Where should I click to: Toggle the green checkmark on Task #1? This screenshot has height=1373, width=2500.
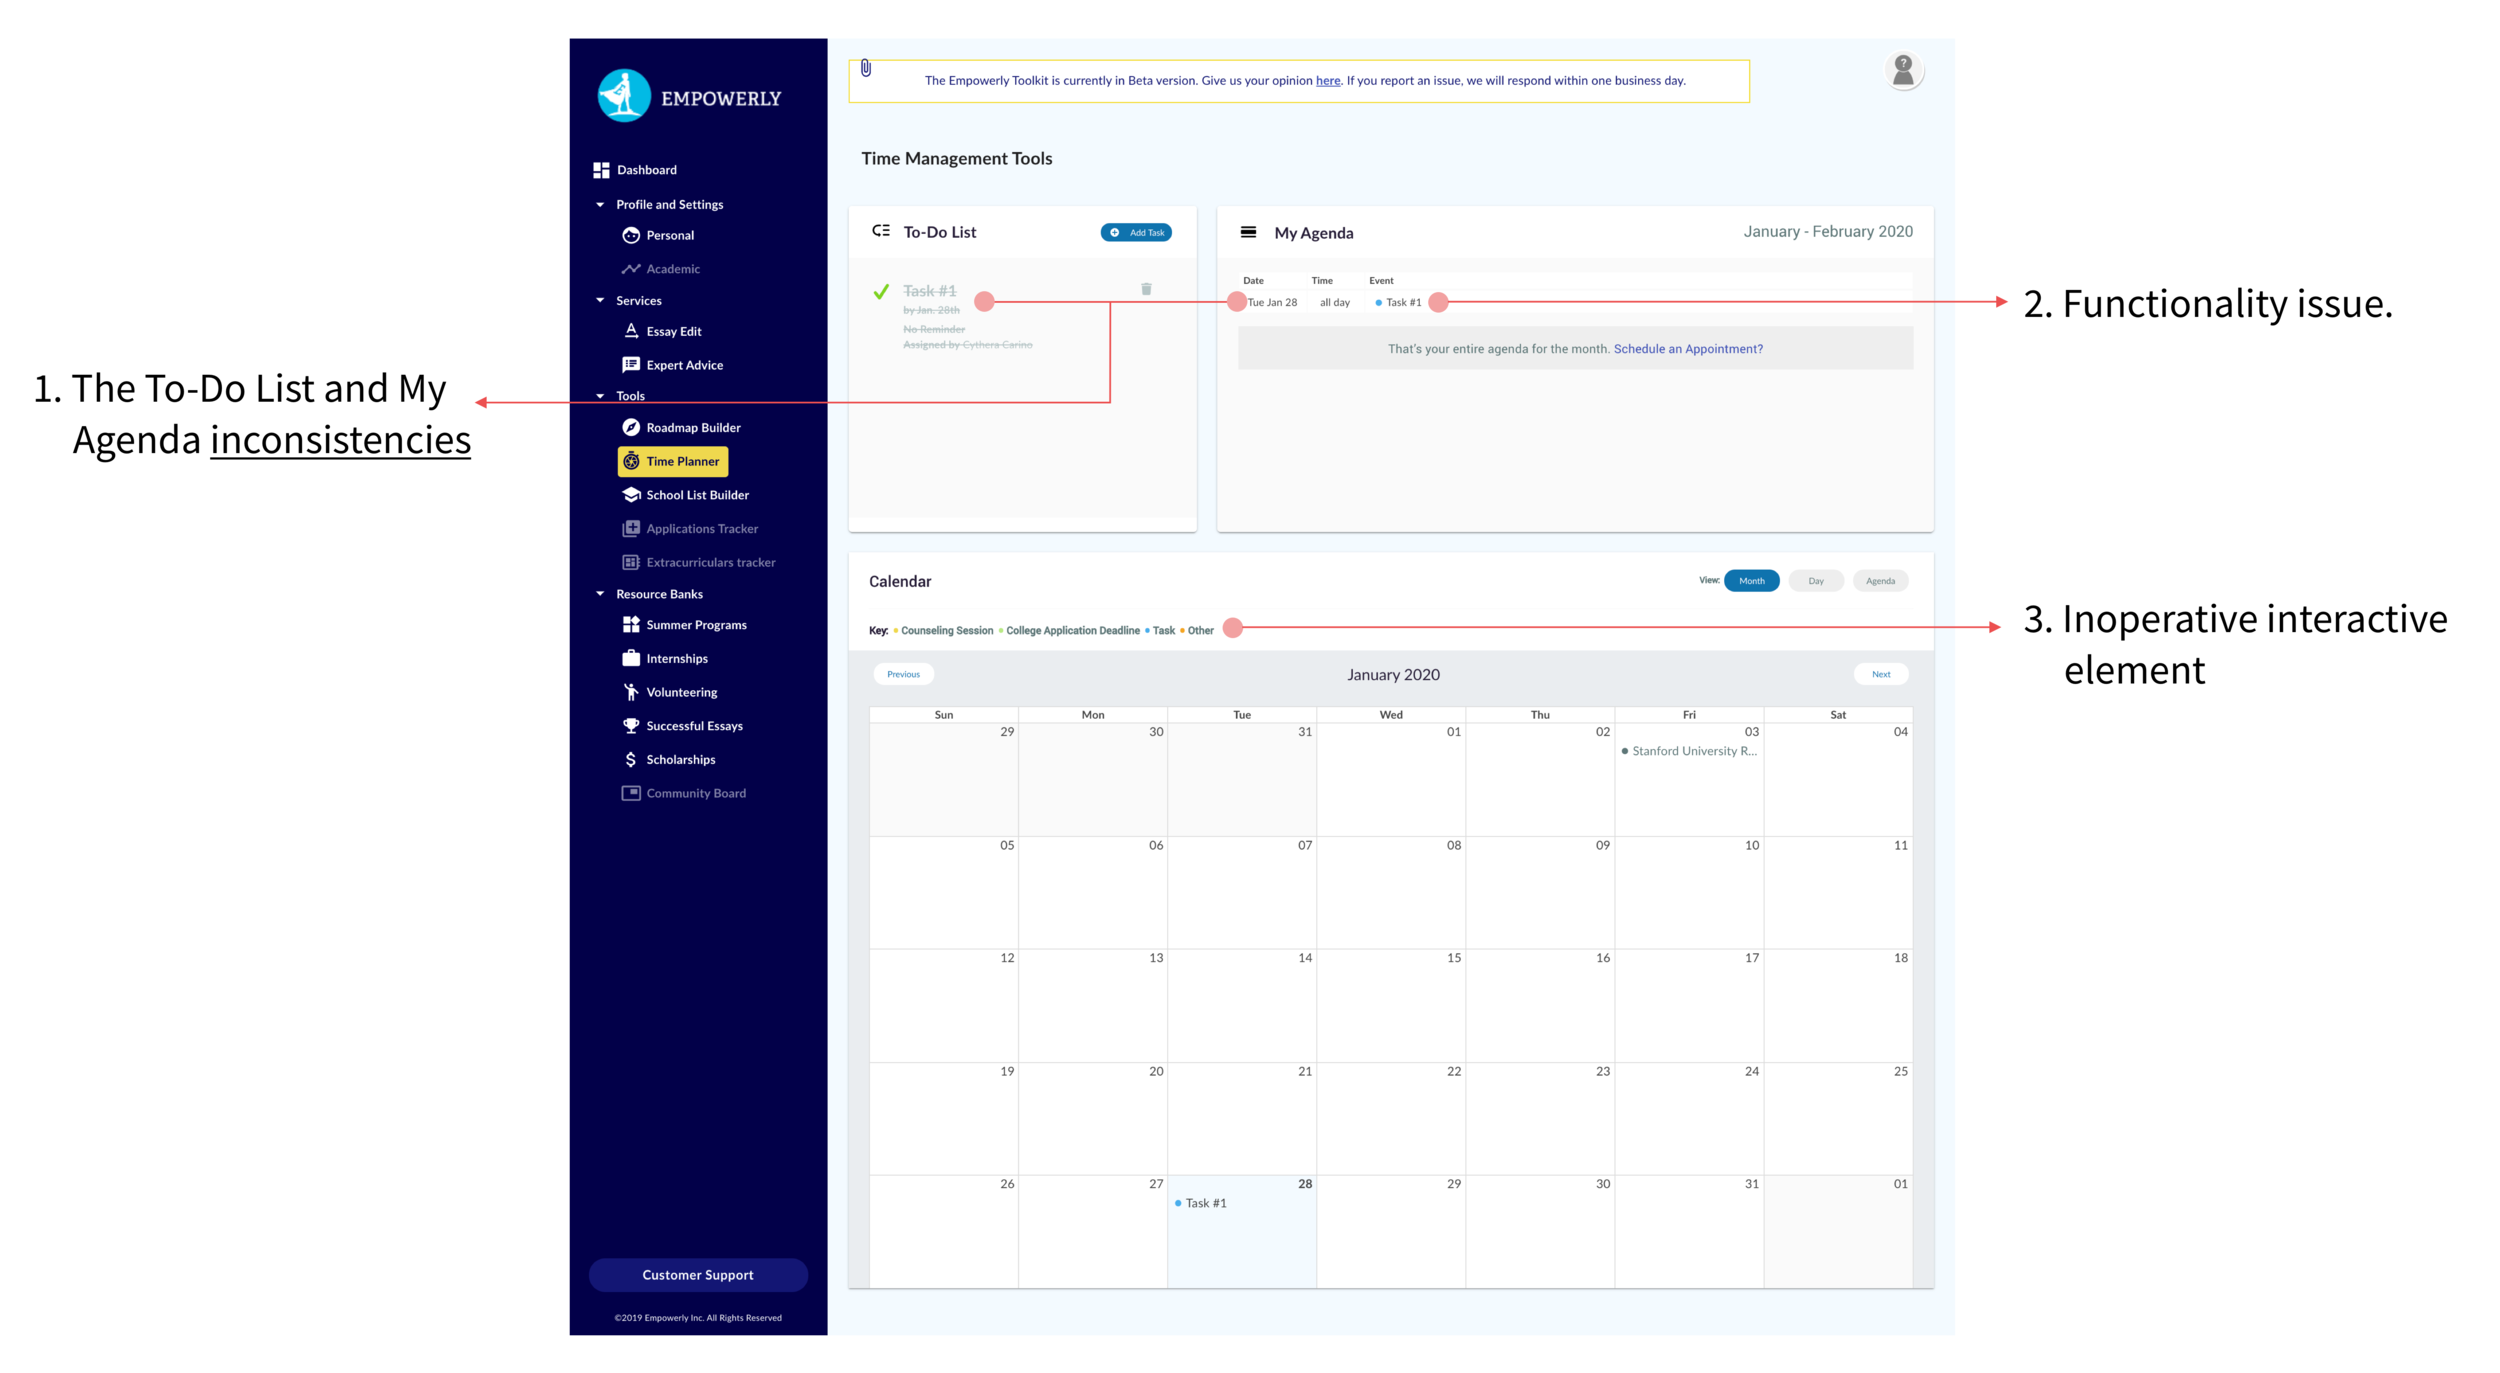881,291
